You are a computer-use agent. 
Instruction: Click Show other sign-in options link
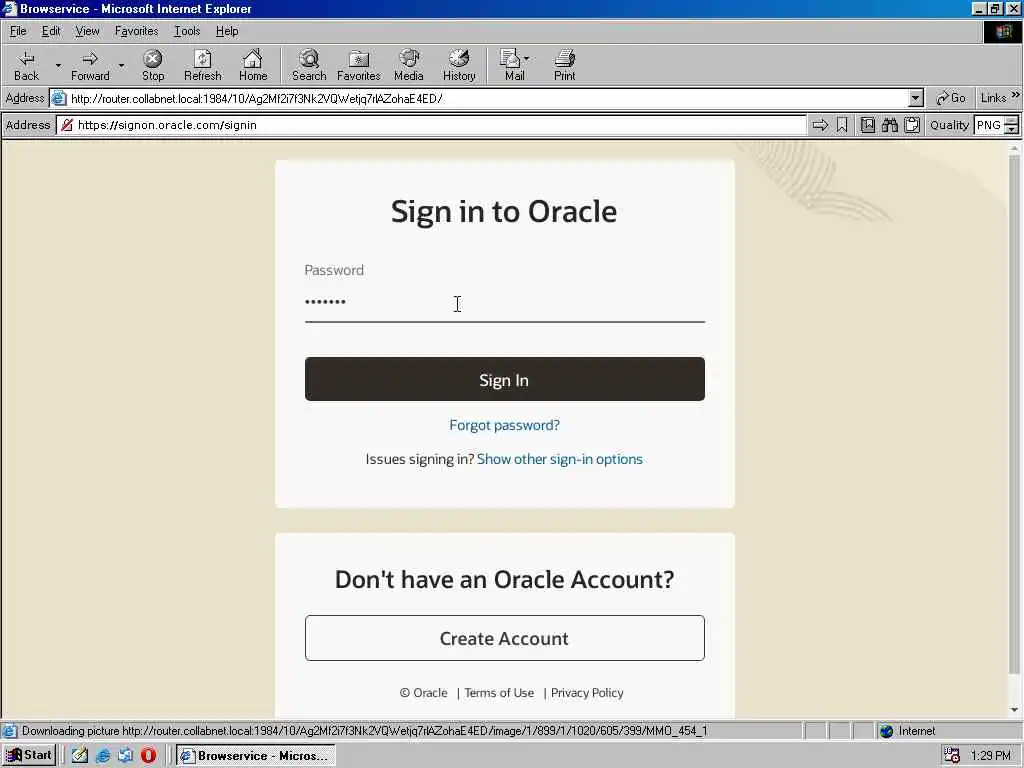tap(560, 459)
